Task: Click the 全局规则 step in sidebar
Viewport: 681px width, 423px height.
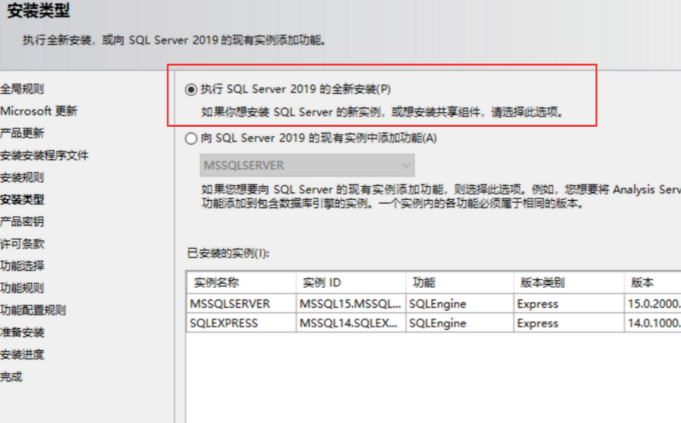Action: click(22, 89)
